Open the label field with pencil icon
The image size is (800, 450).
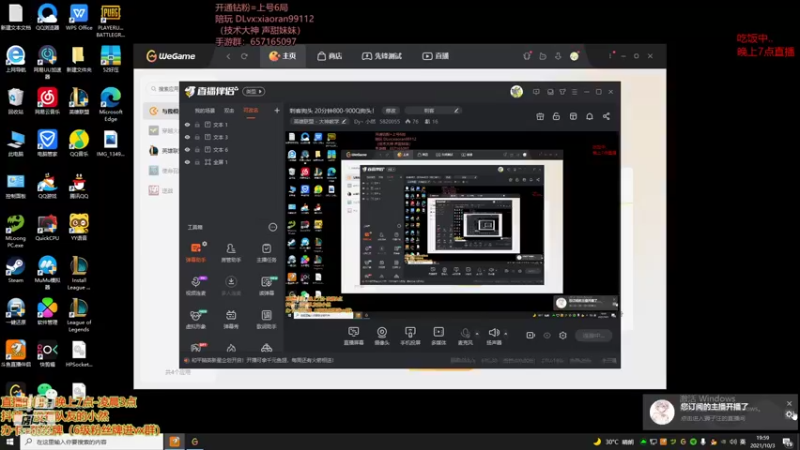433,110
